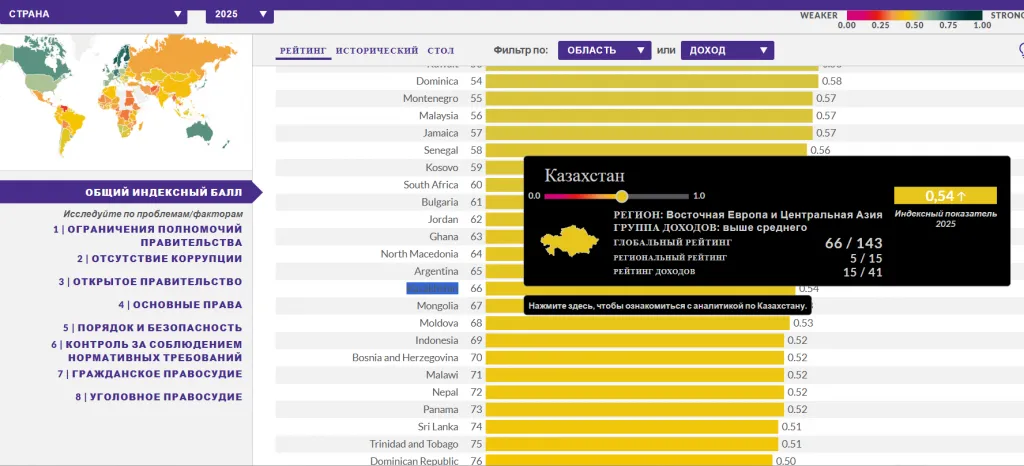Switch to the ИСТОРИЧЕСКИЙ tab
The height and width of the screenshot is (466, 1024).
(x=377, y=50)
